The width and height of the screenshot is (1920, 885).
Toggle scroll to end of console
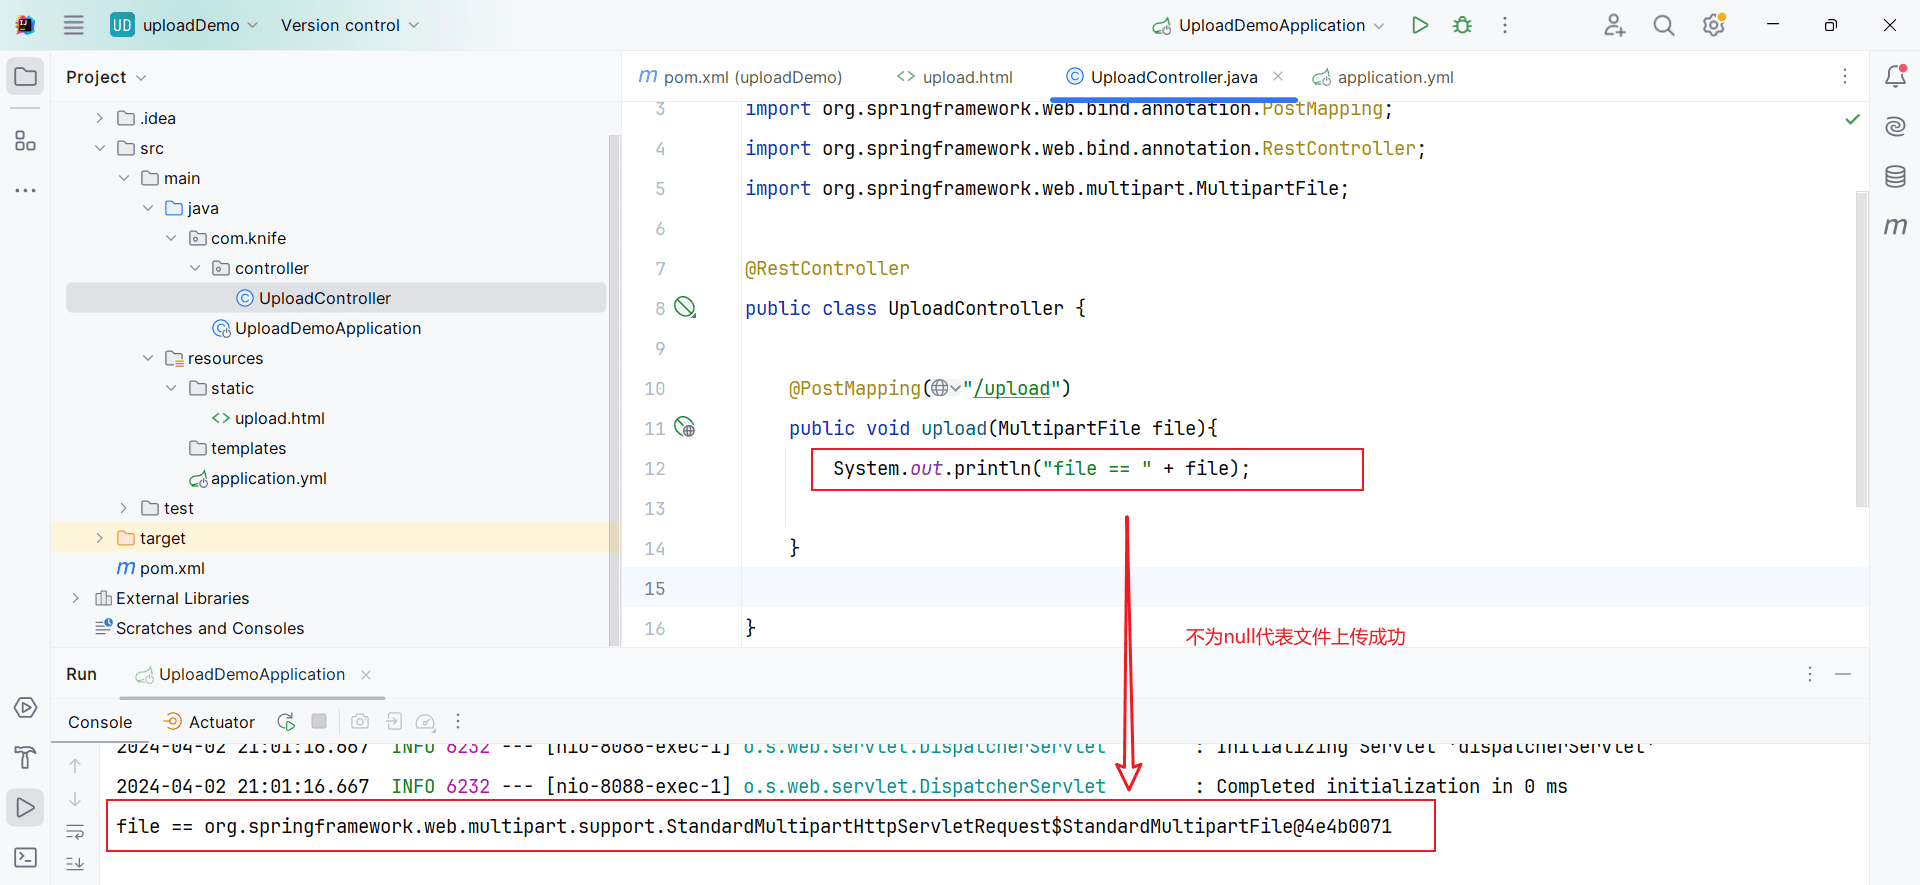[x=75, y=864]
